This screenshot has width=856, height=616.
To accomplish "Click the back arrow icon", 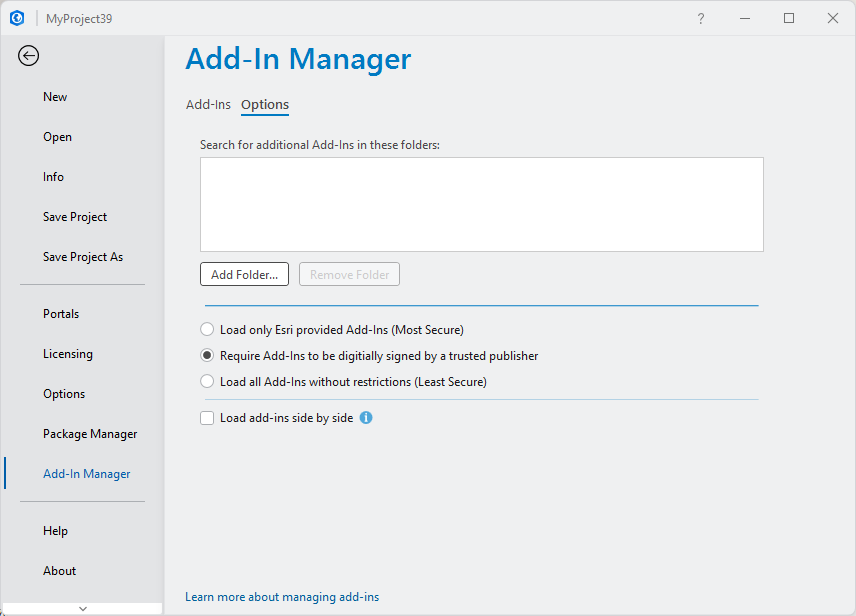I will click(28, 56).
